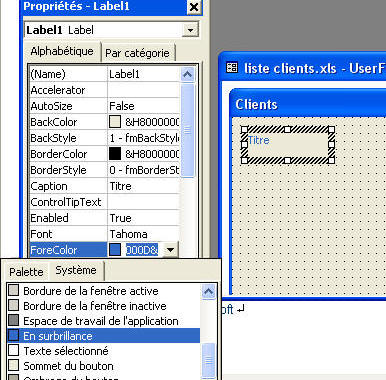Choose Espace de travail de l'application
This screenshot has height=380, width=386.
coord(103,321)
